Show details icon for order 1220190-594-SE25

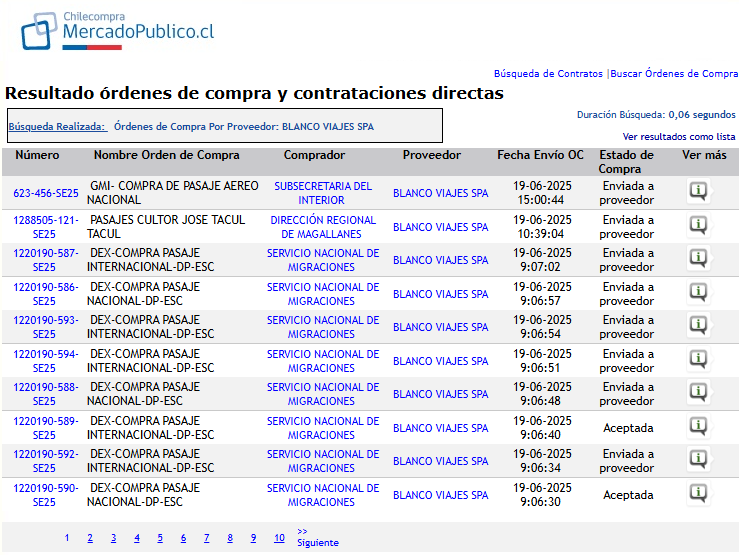(x=699, y=360)
